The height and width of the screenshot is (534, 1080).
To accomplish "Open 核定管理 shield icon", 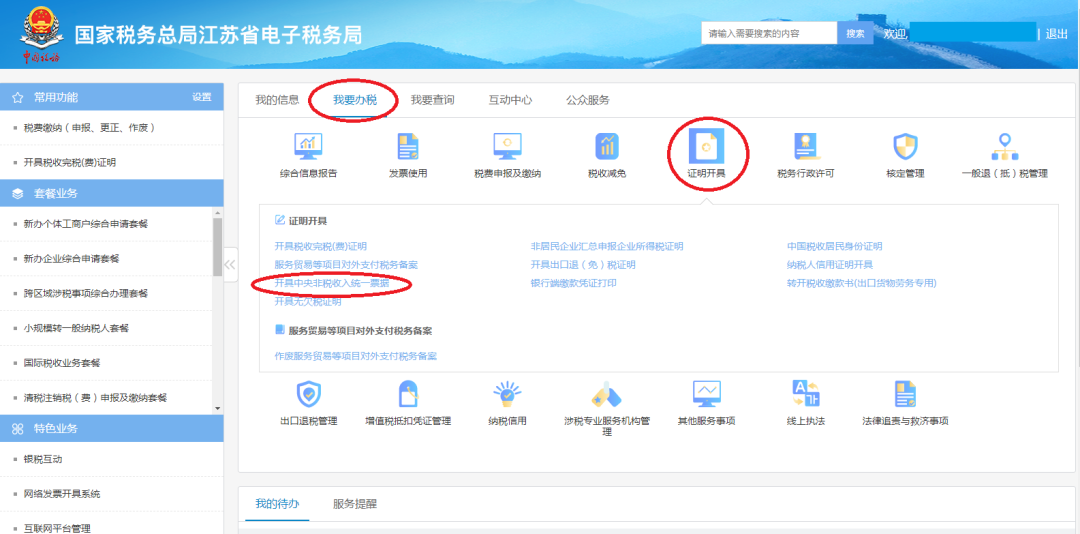I will (904, 146).
